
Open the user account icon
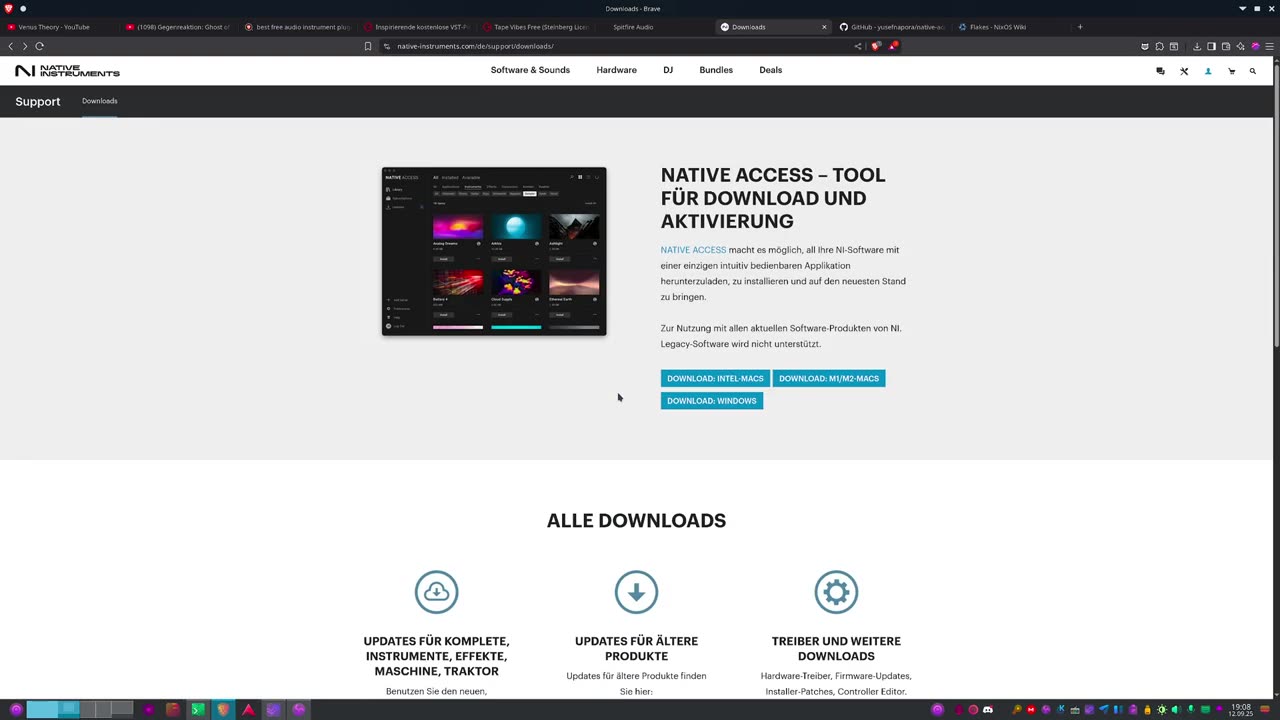pos(1208,71)
